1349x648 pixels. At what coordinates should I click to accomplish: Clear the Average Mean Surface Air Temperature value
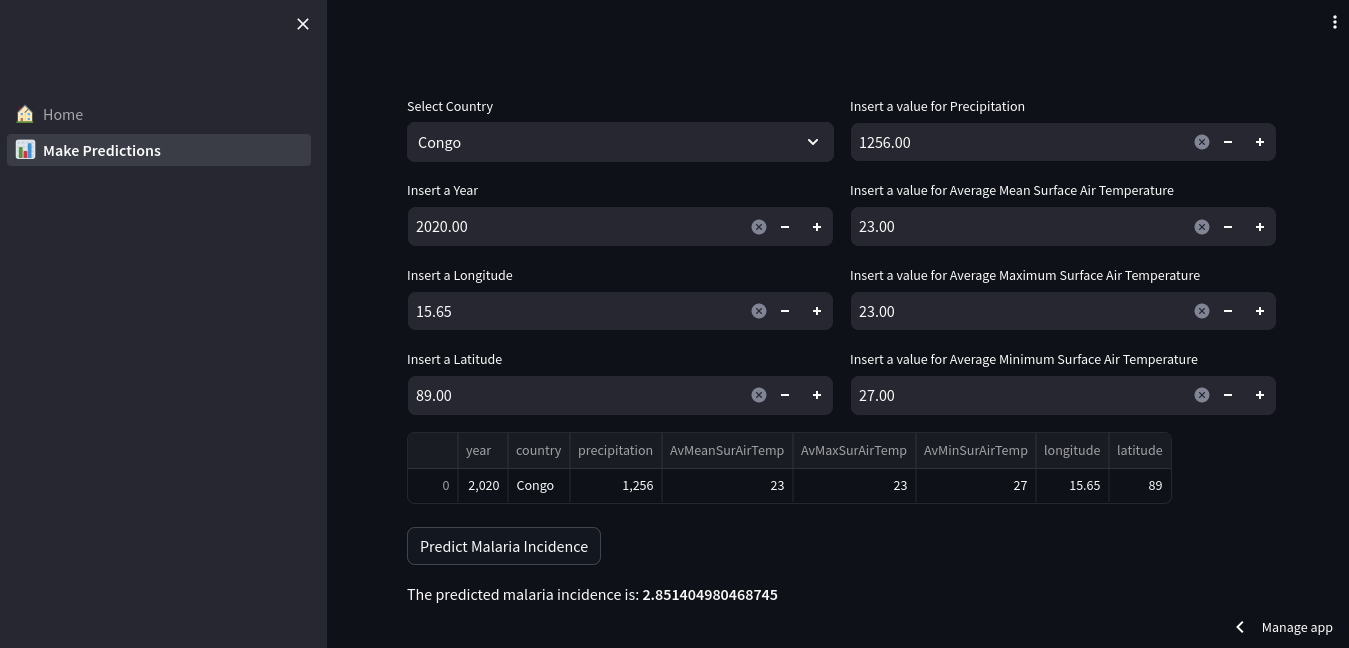1201,227
